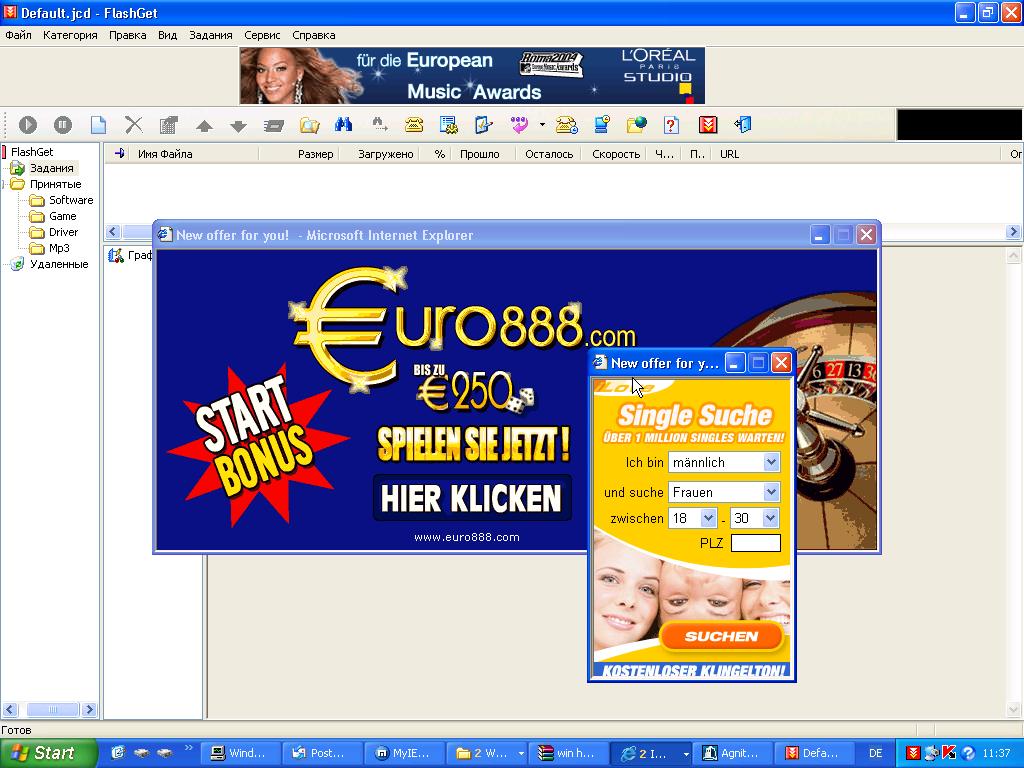Click the binoculars Find icon
Screen dimensions: 1024x768
pyautogui.click(x=344, y=124)
